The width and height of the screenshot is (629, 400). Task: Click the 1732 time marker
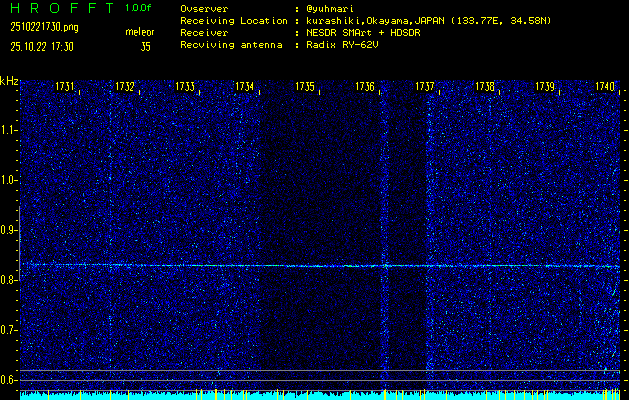click(x=125, y=86)
